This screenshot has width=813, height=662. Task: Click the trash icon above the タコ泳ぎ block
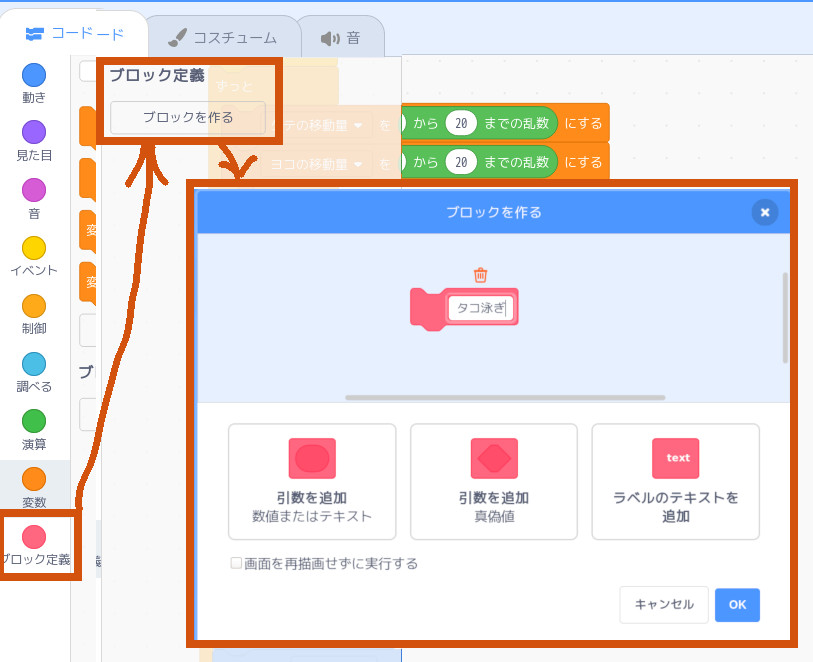click(481, 275)
